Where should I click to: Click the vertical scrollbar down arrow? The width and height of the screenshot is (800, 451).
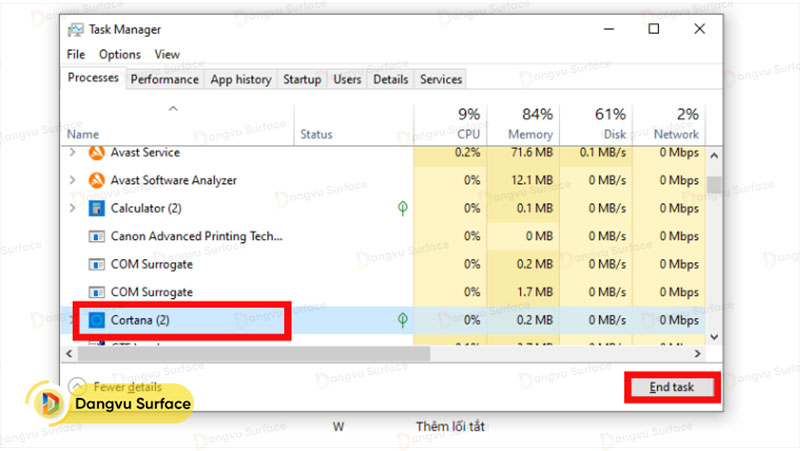[x=714, y=337]
